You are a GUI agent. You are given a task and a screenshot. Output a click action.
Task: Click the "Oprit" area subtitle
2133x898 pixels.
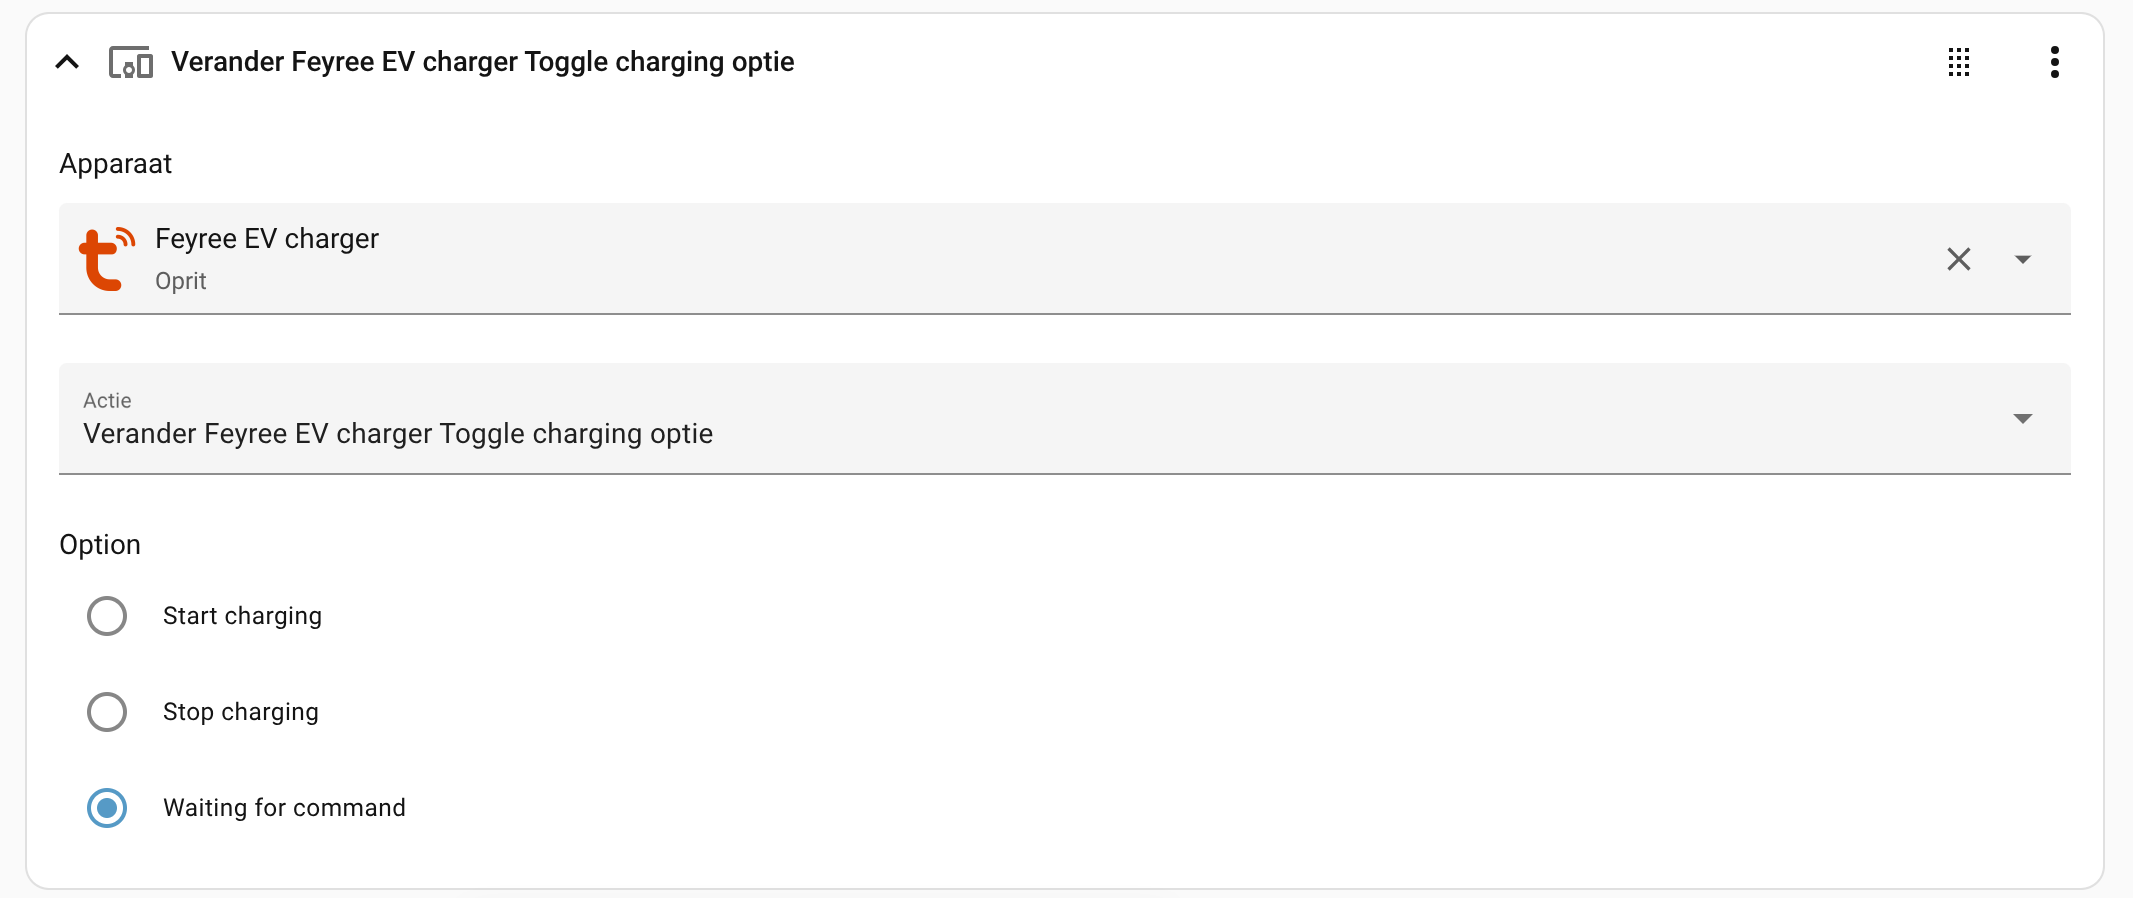point(181,281)
